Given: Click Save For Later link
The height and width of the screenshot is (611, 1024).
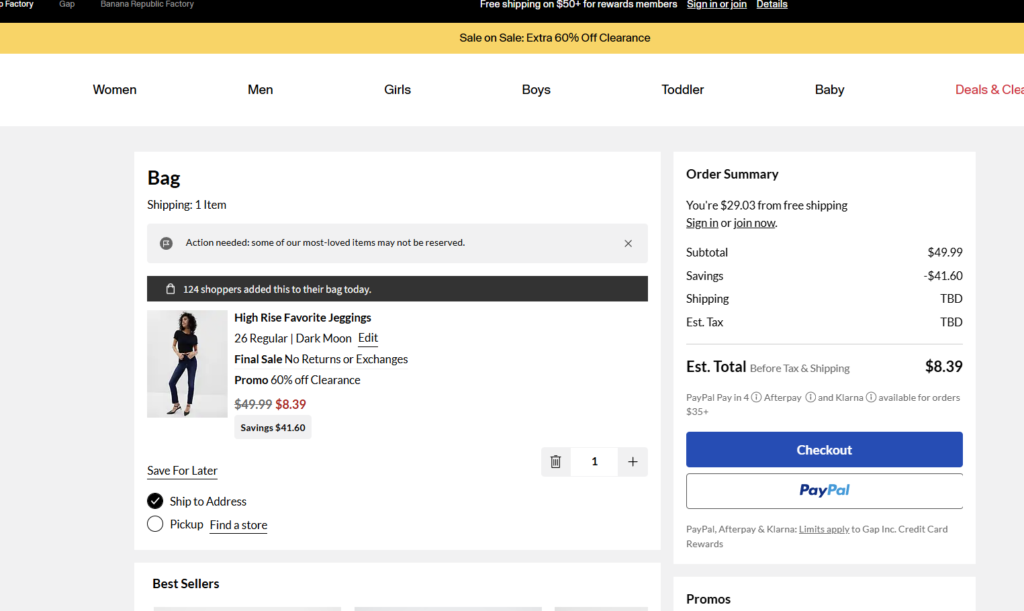Looking at the screenshot, I should coord(182,471).
